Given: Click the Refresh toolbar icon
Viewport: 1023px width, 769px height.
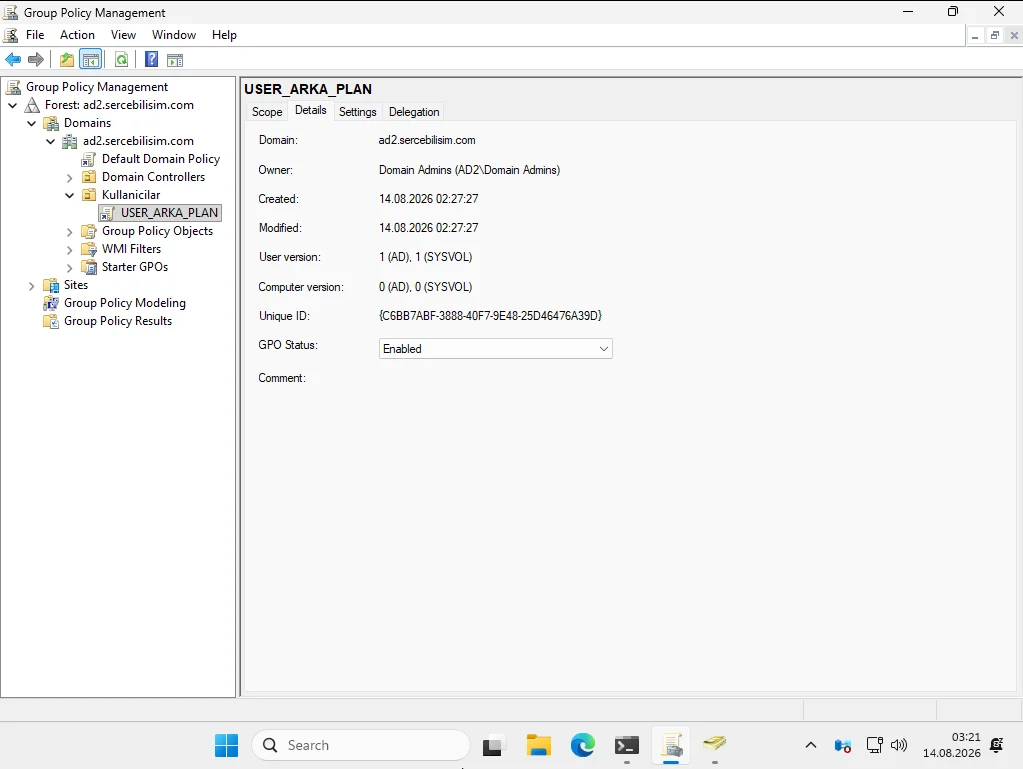Looking at the screenshot, I should tap(121, 60).
